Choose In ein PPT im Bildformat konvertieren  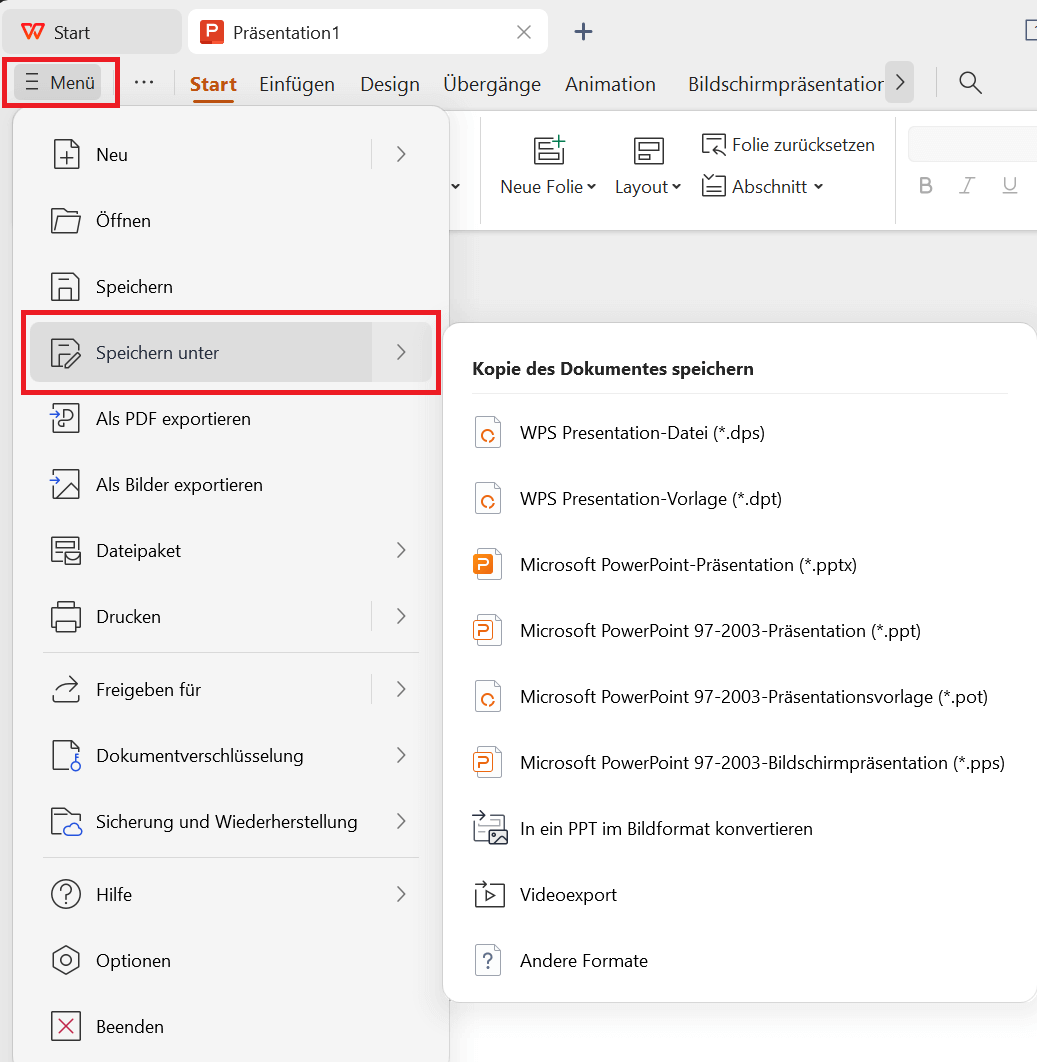(666, 829)
